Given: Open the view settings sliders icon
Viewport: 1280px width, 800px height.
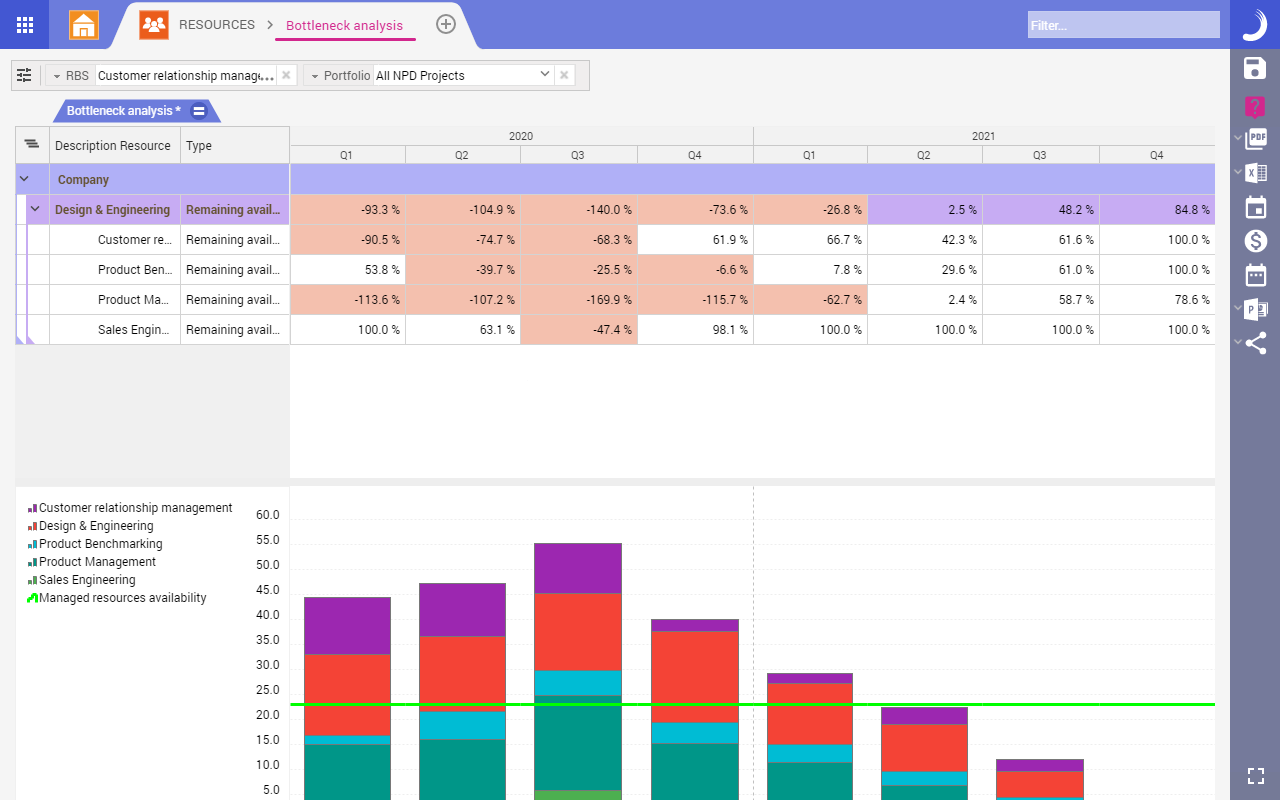Looking at the screenshot, I should point(24,74).
